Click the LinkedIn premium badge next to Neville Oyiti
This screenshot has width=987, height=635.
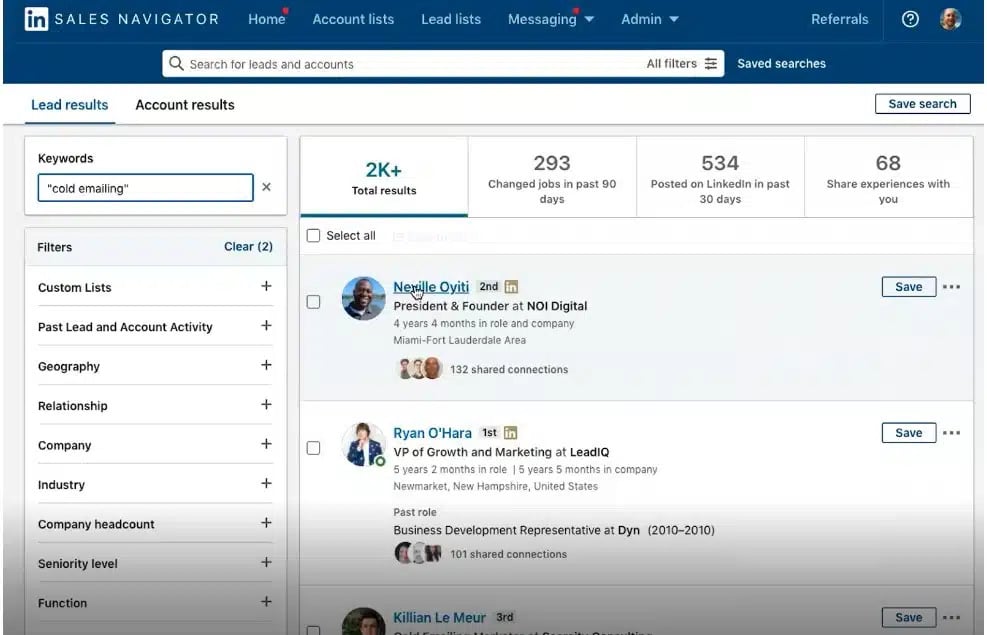[511, 286]
